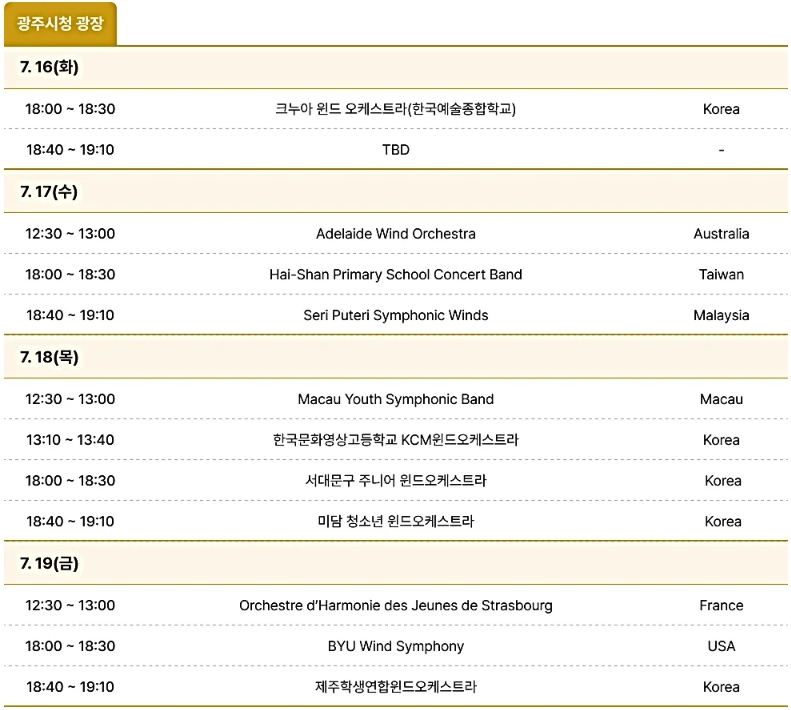Click the Macau country cell
The height and width of the screenshot is (710, 791).
(721, 399)
